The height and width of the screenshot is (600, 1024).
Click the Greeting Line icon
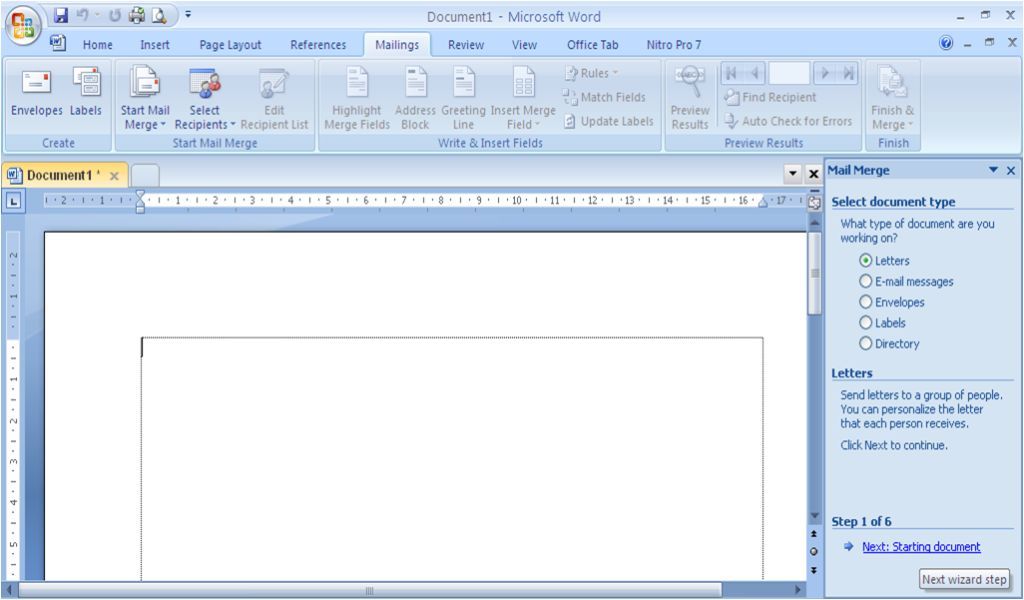461,95
